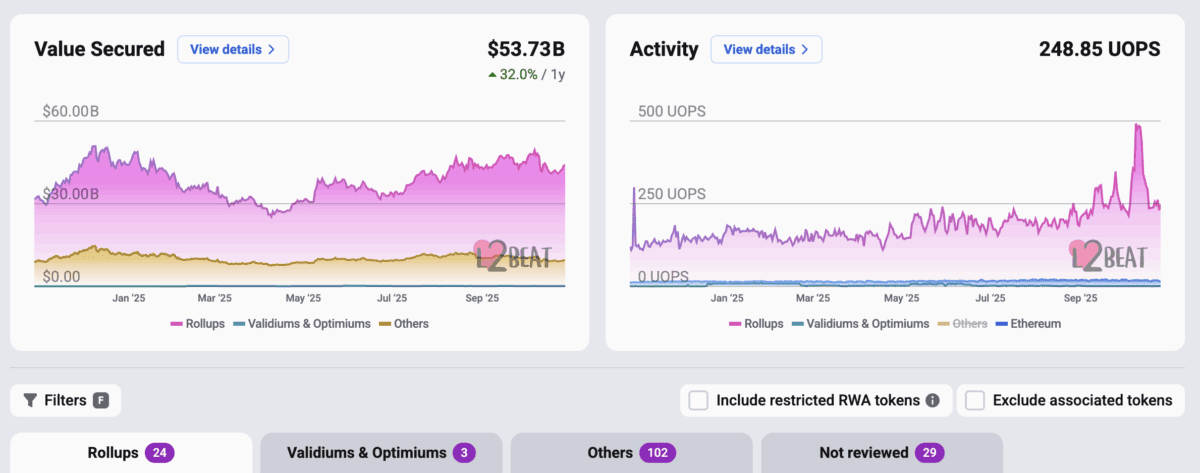Select the Not reviewed tab
This screenshot has height=473, width=1200.
click(864, 453)
